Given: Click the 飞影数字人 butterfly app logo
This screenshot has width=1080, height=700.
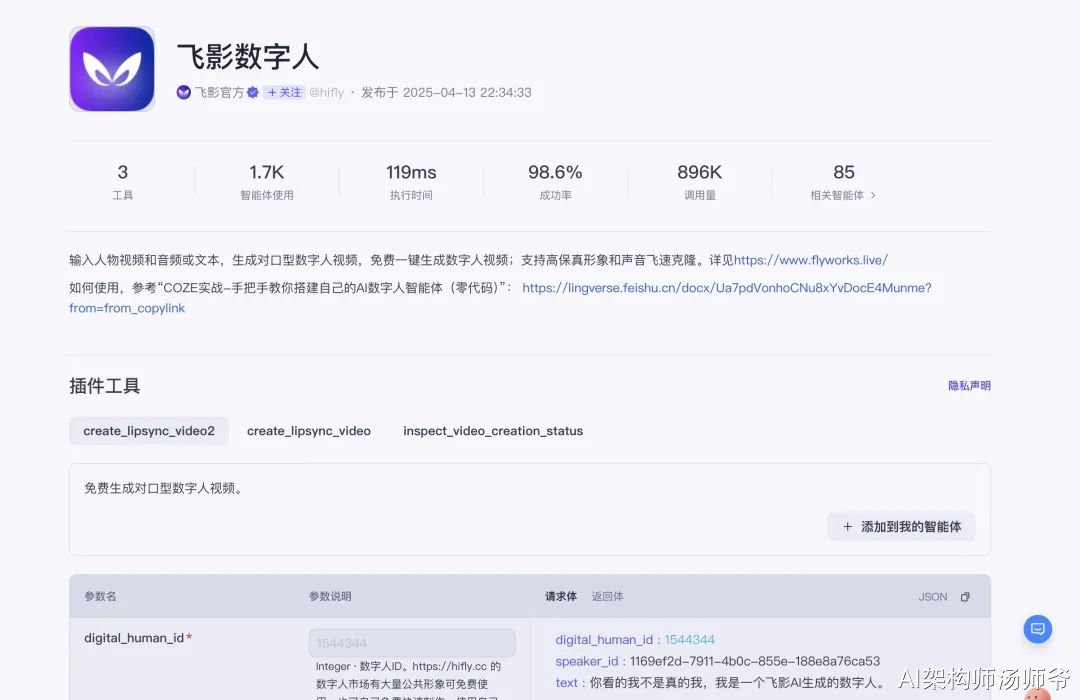Looking at the screenshot, I should [112, 68].
